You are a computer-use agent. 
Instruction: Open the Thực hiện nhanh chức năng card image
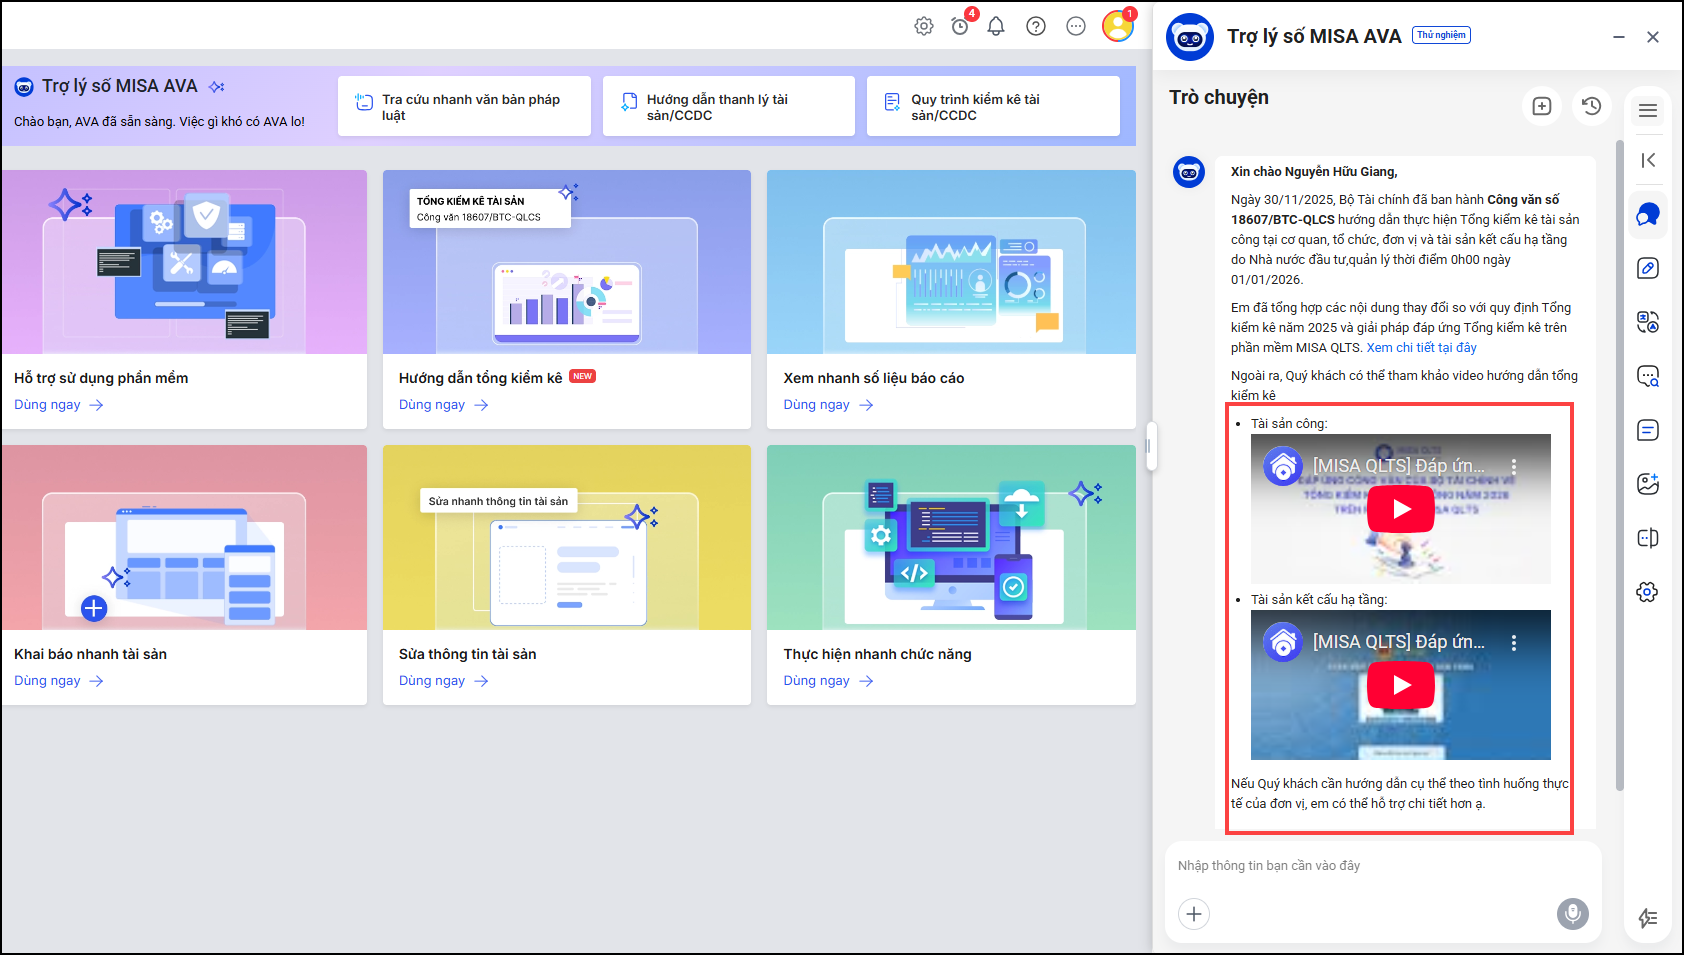[951, 538]
